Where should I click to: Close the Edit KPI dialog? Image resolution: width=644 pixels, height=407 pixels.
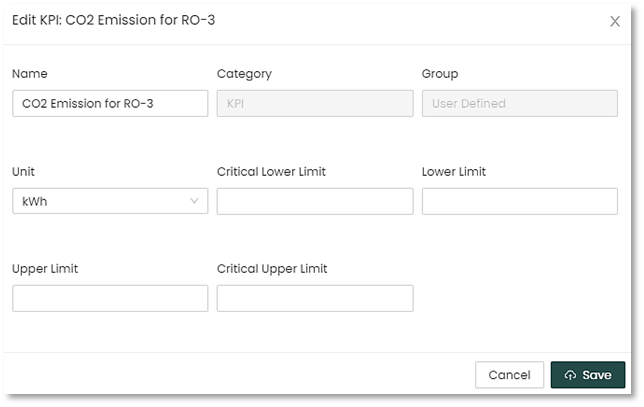click(615, 21)
